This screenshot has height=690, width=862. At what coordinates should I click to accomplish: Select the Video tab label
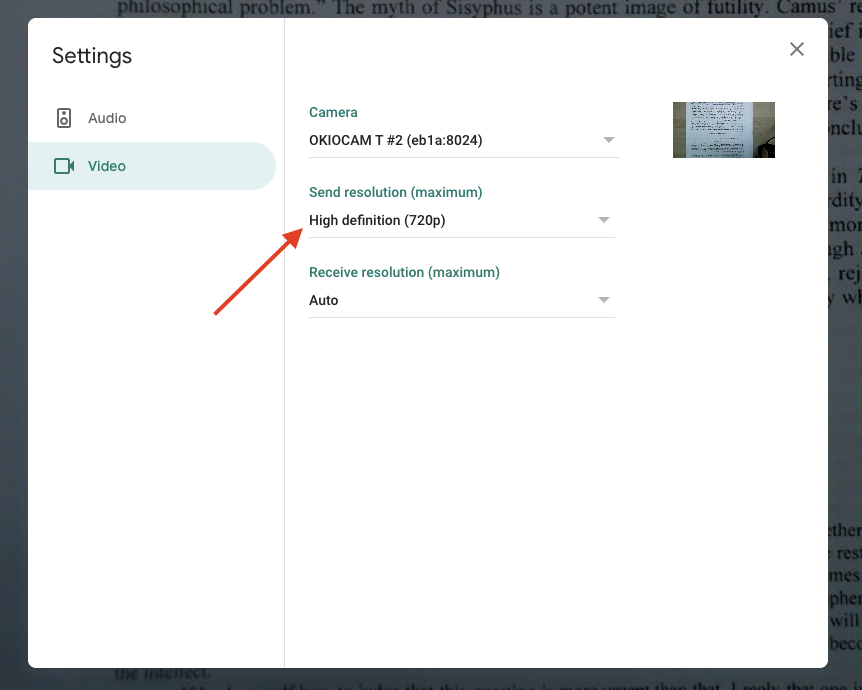(107, 166)
